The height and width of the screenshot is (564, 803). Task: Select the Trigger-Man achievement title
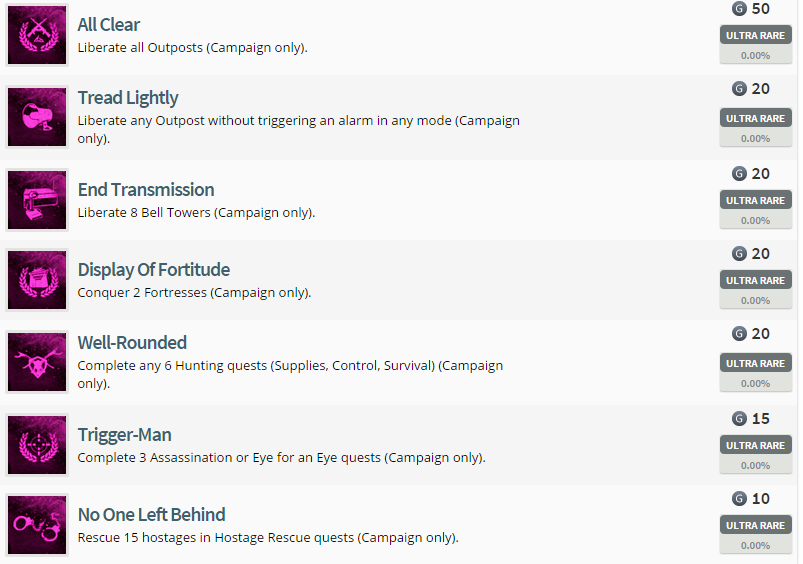pos(124,435)
